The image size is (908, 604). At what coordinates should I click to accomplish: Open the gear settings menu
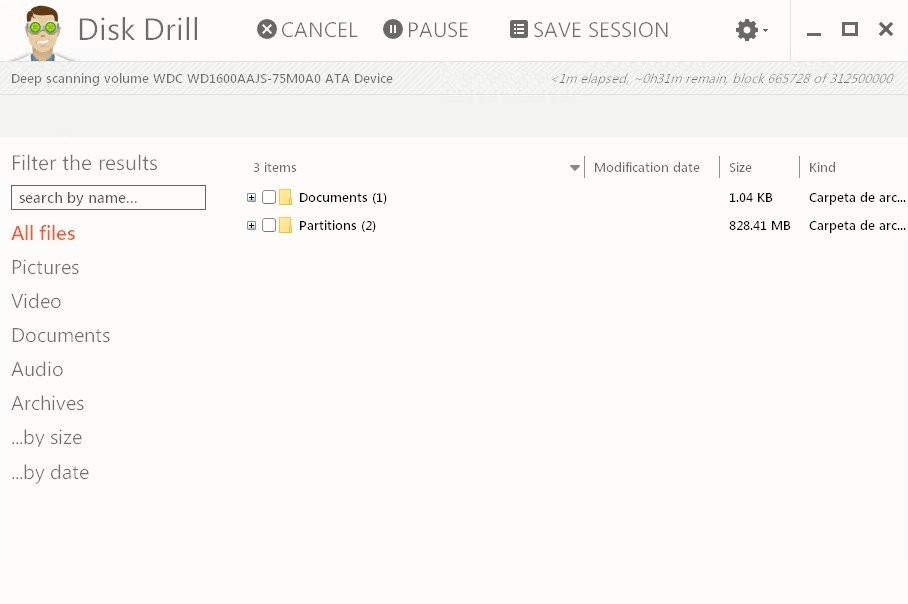pyautogui.click(x=751, y=30)
